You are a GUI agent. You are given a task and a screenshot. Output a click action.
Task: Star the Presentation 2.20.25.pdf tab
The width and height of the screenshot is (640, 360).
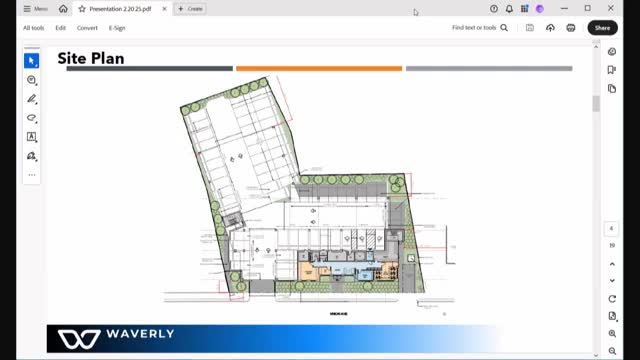(x=82, y=9)
